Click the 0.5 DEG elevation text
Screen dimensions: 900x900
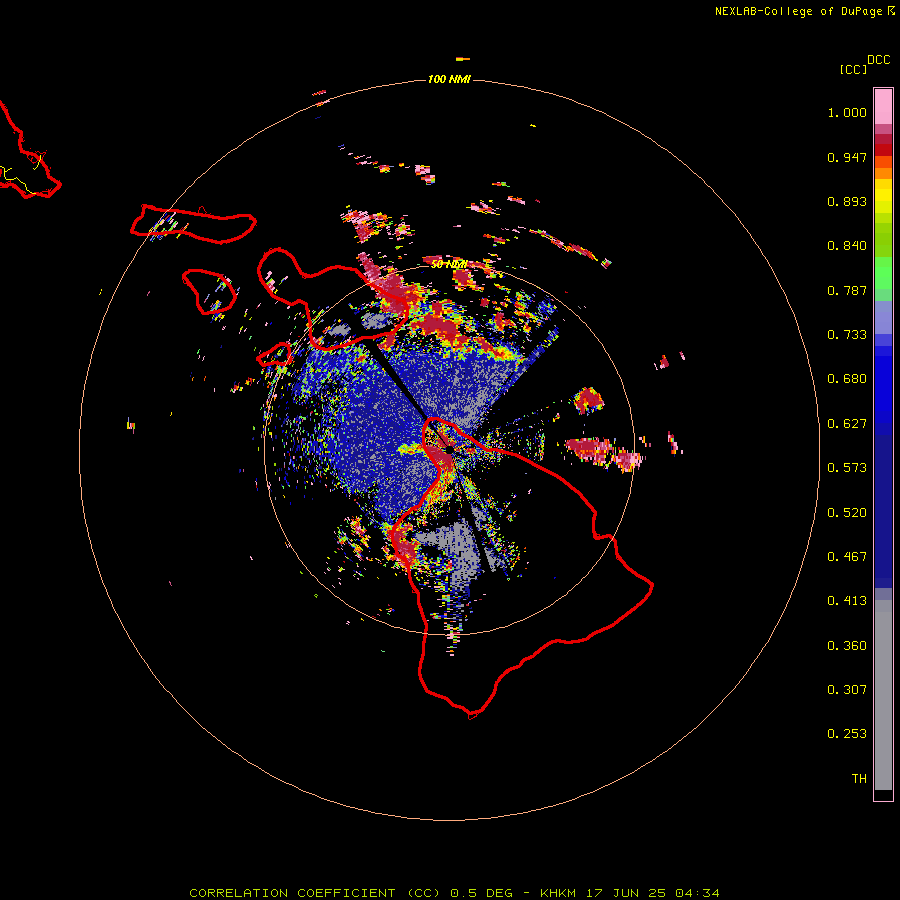482,893
